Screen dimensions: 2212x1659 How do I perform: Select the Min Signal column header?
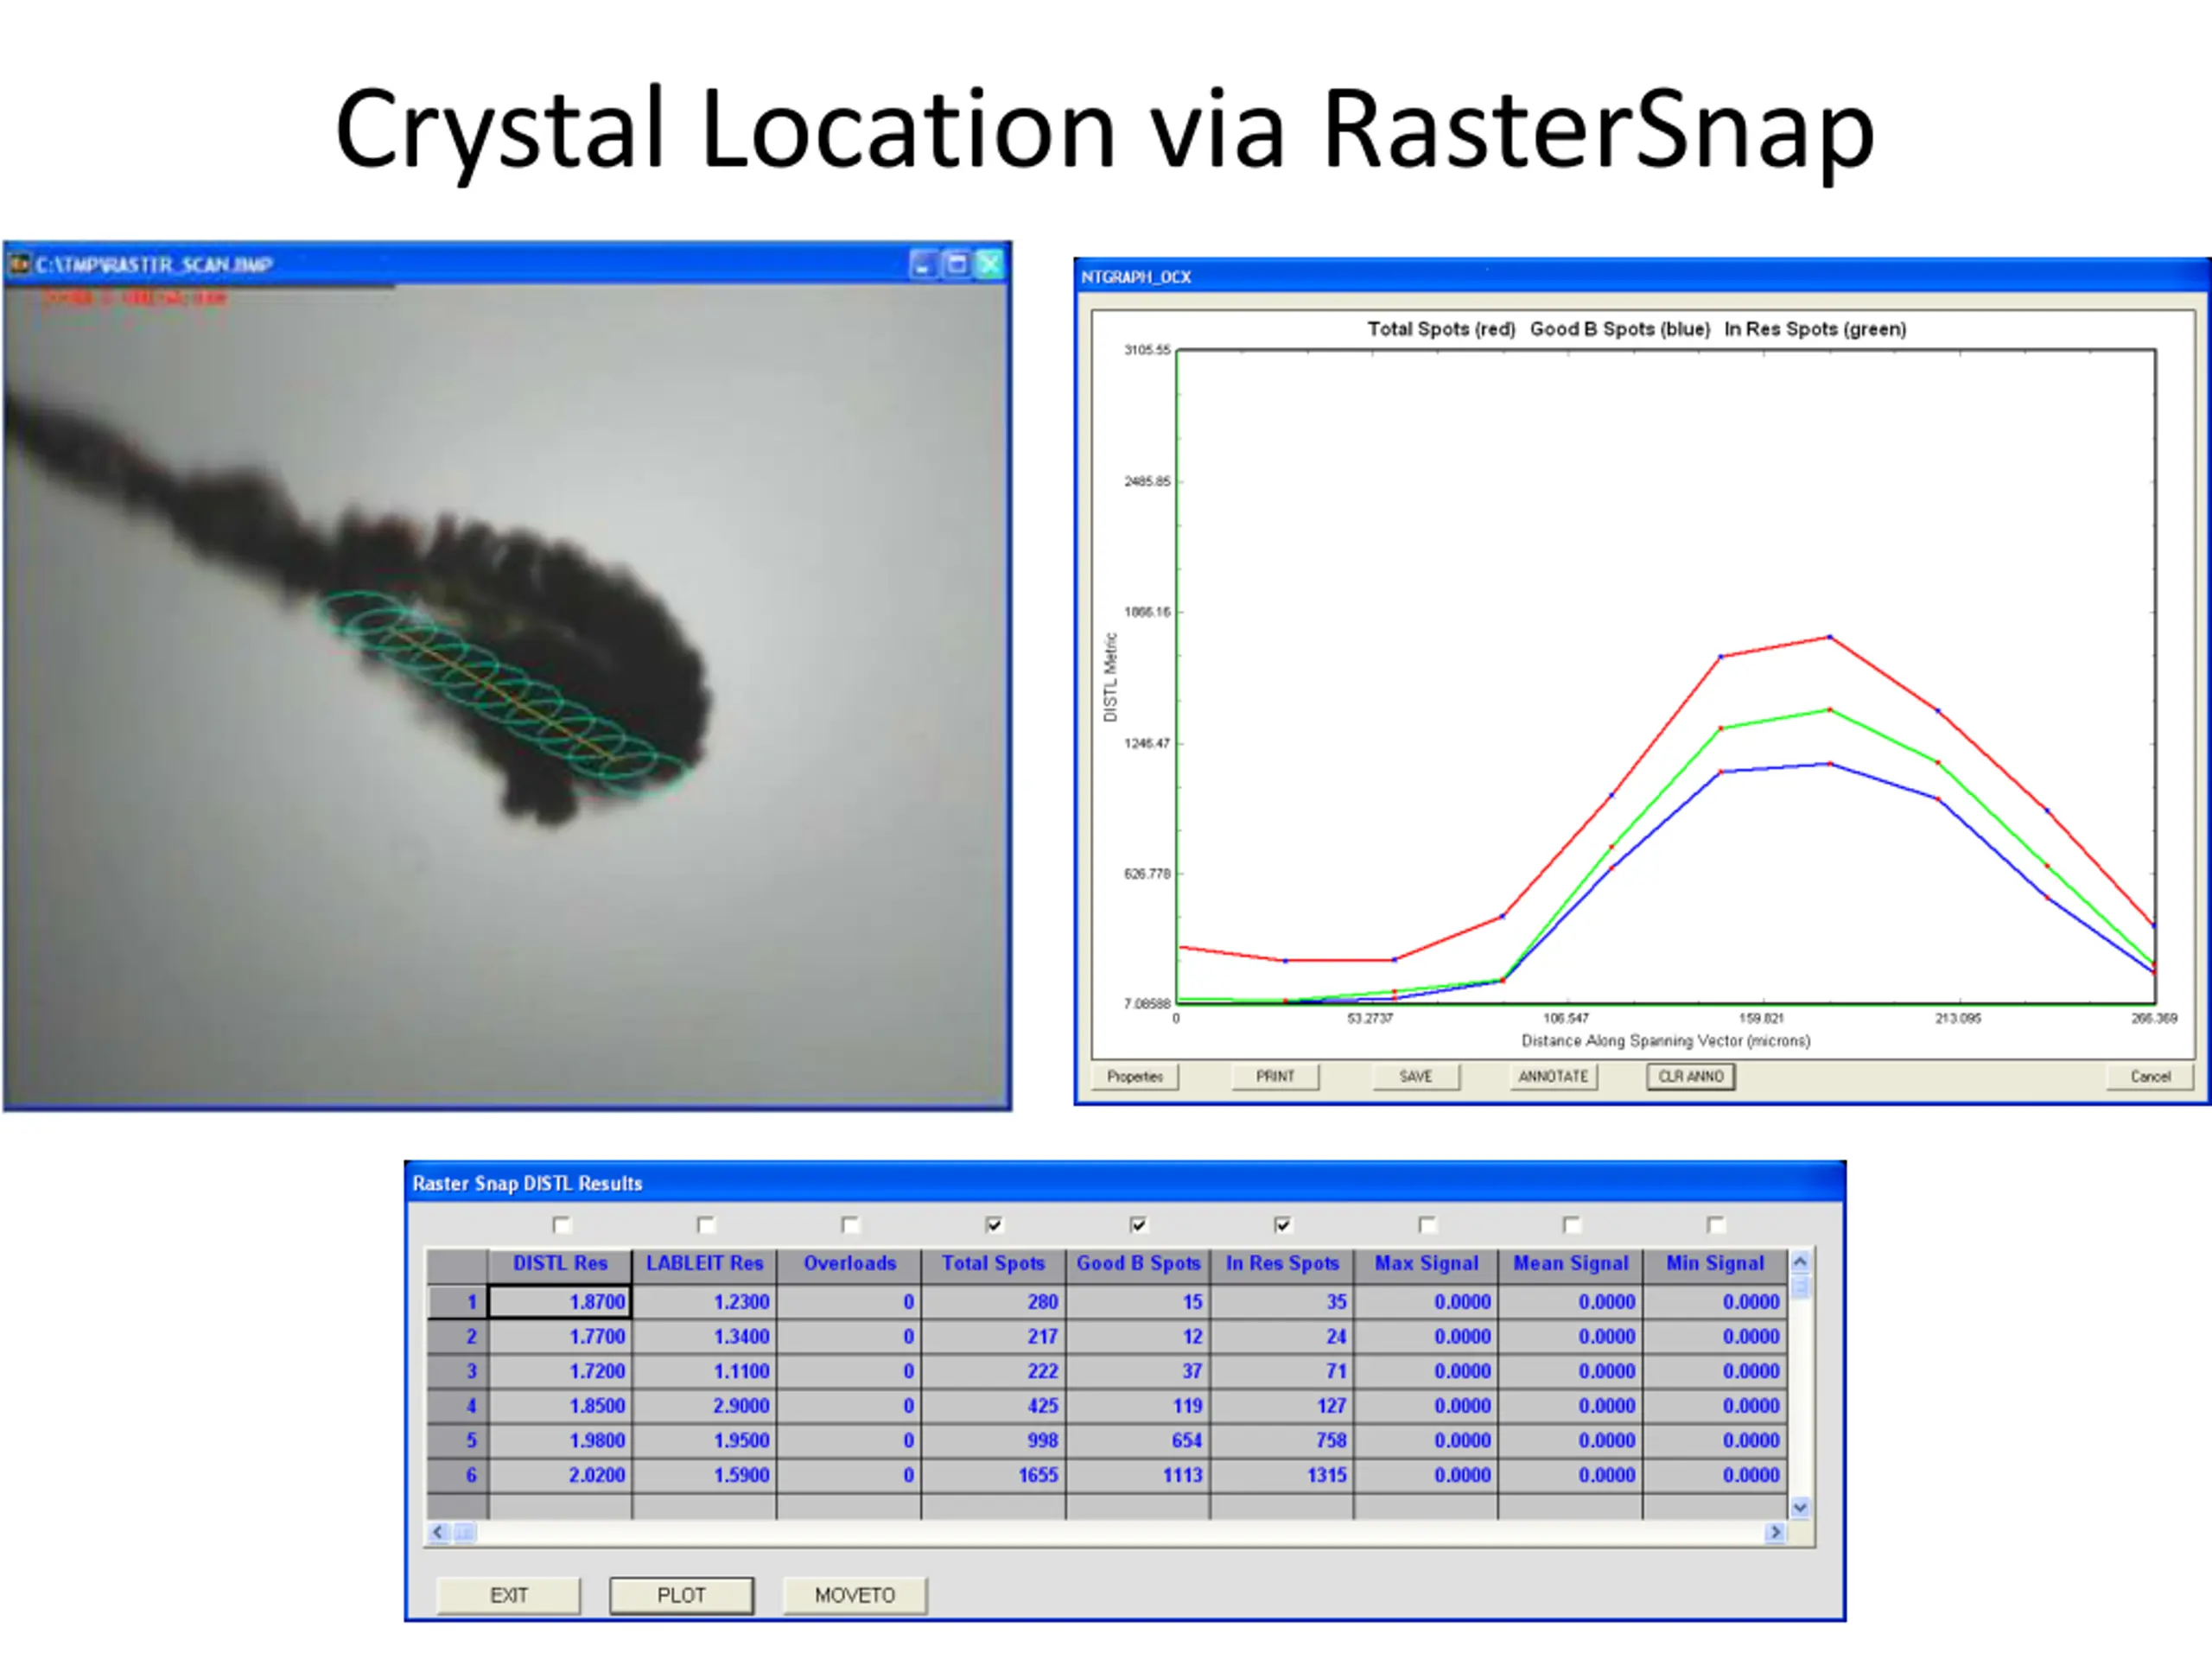pos(1715,1264)
